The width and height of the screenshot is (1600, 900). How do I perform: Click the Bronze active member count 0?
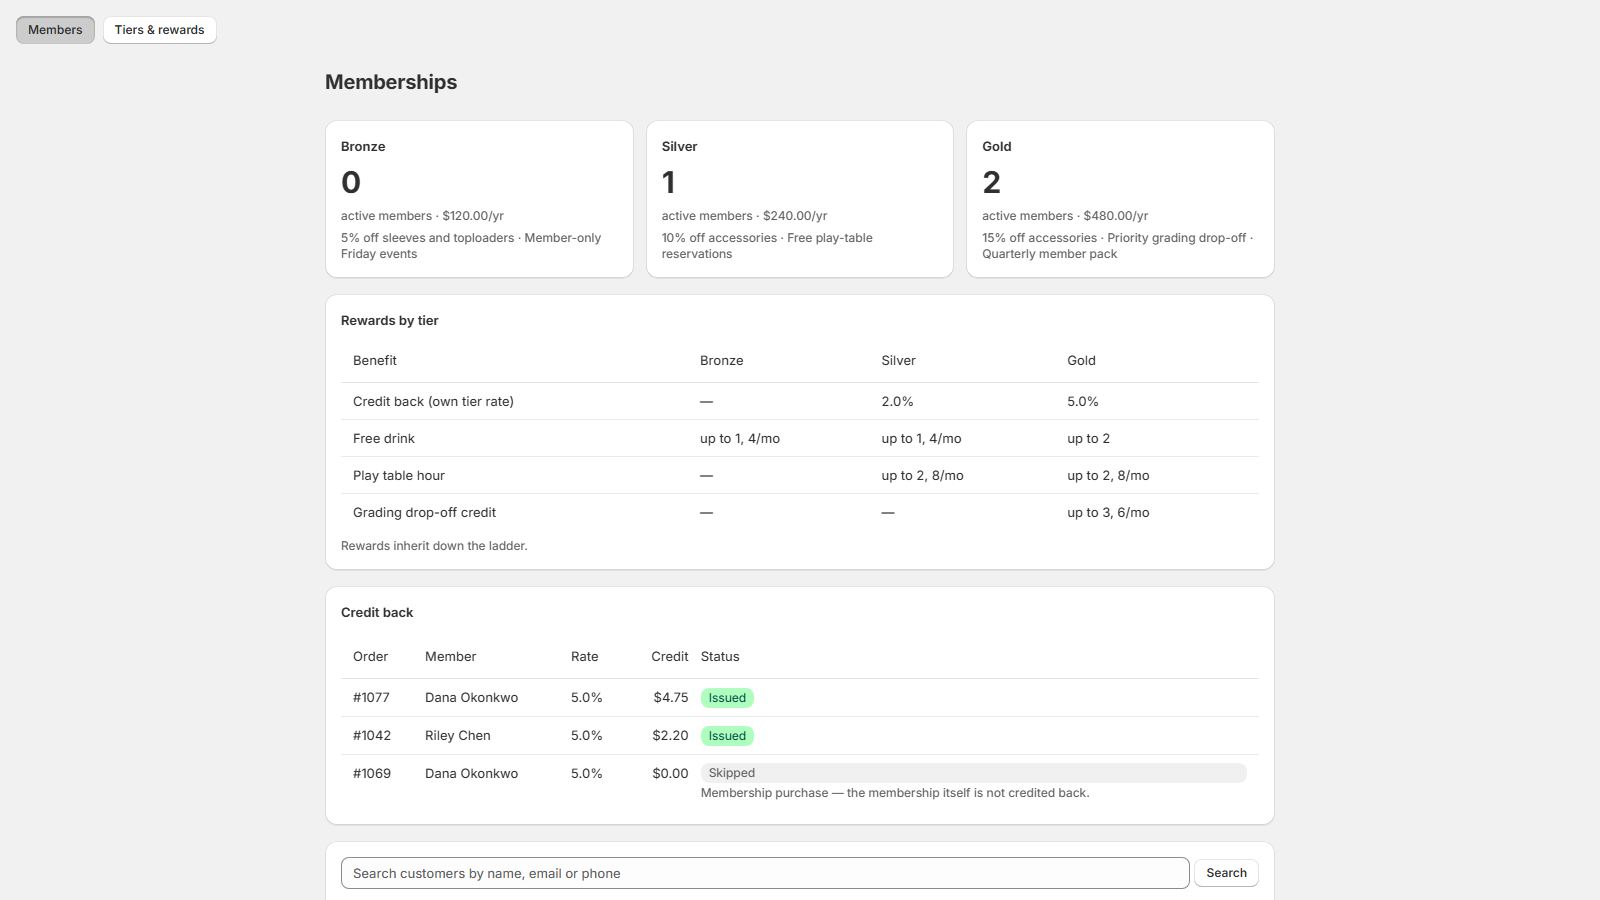(x=351, y=182)
